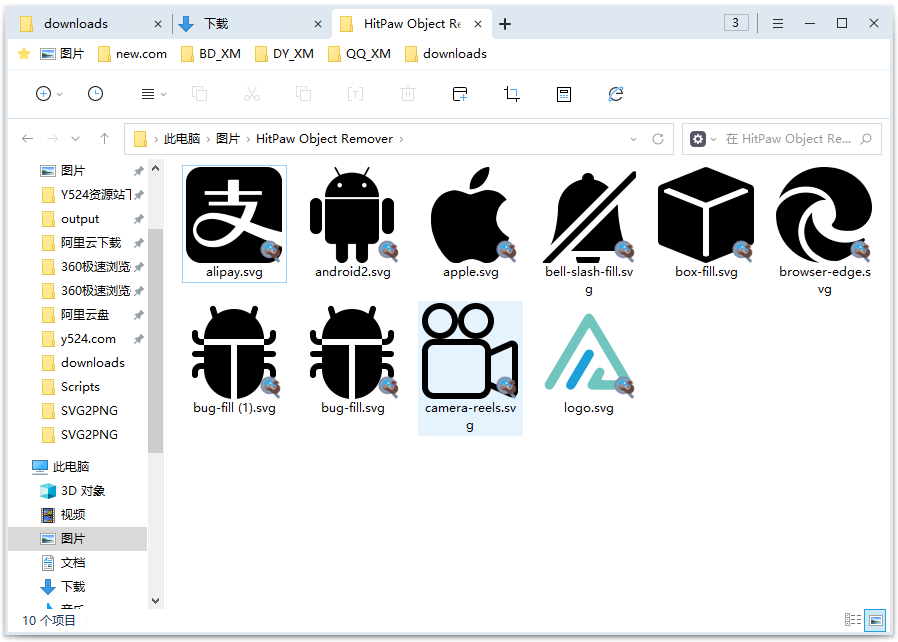
Task: Click the favorites star in bookmark bar
Action: point(24,54)
